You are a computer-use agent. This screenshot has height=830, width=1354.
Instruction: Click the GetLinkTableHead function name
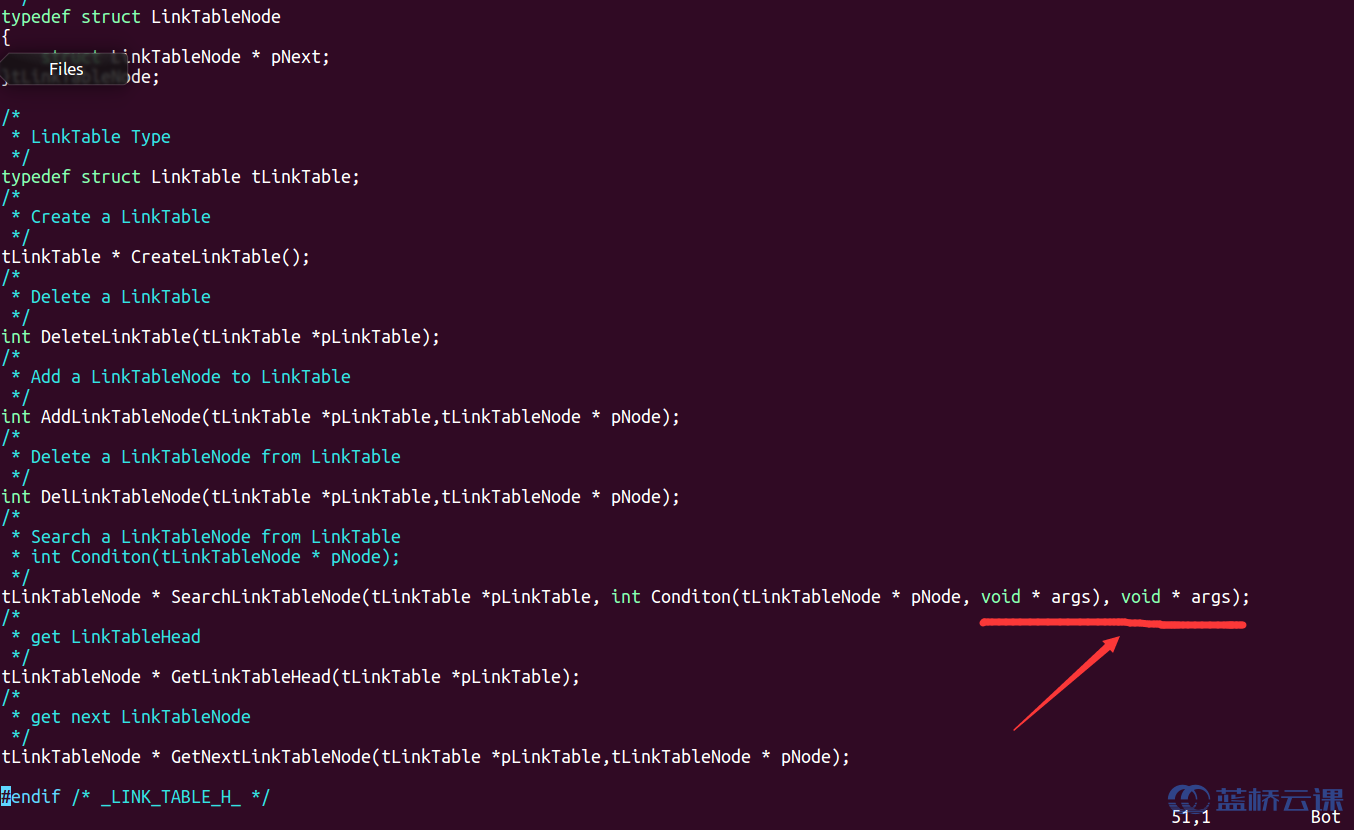tap(250, 677)
